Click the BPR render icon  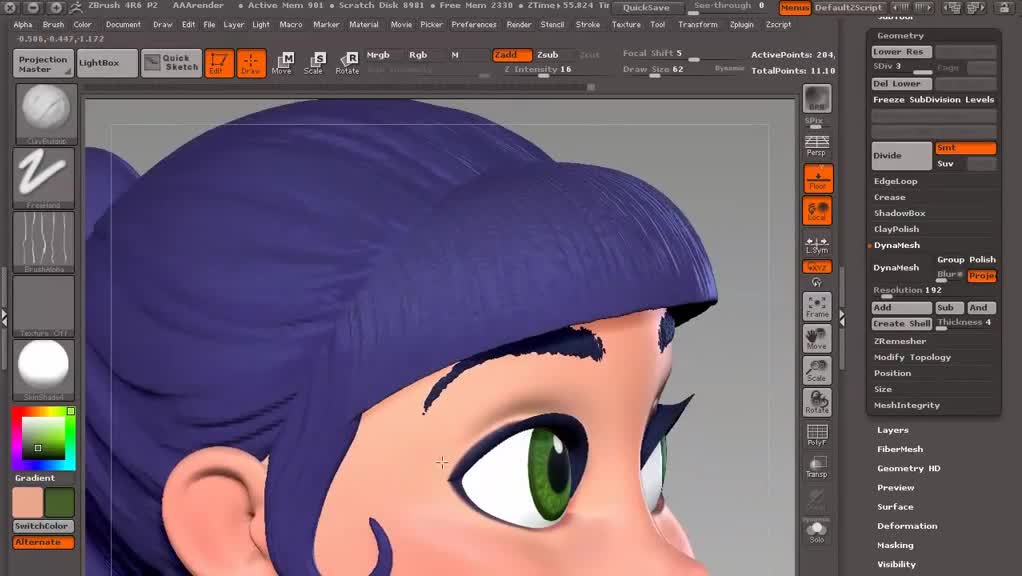tap(817, 99)
